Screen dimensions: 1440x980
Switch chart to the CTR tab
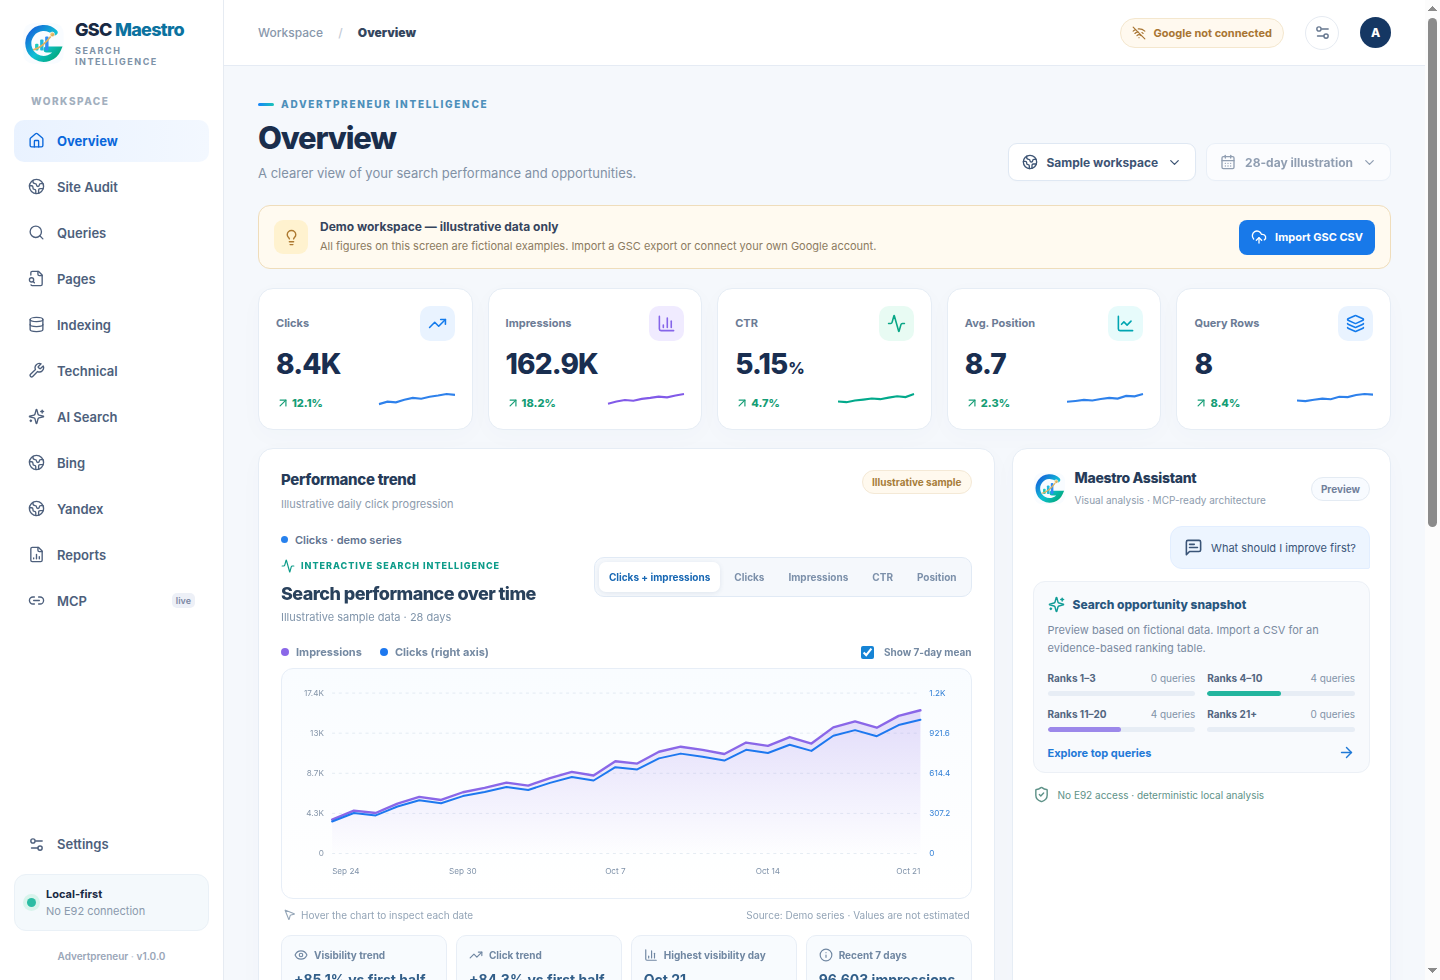tap(882, 577)
